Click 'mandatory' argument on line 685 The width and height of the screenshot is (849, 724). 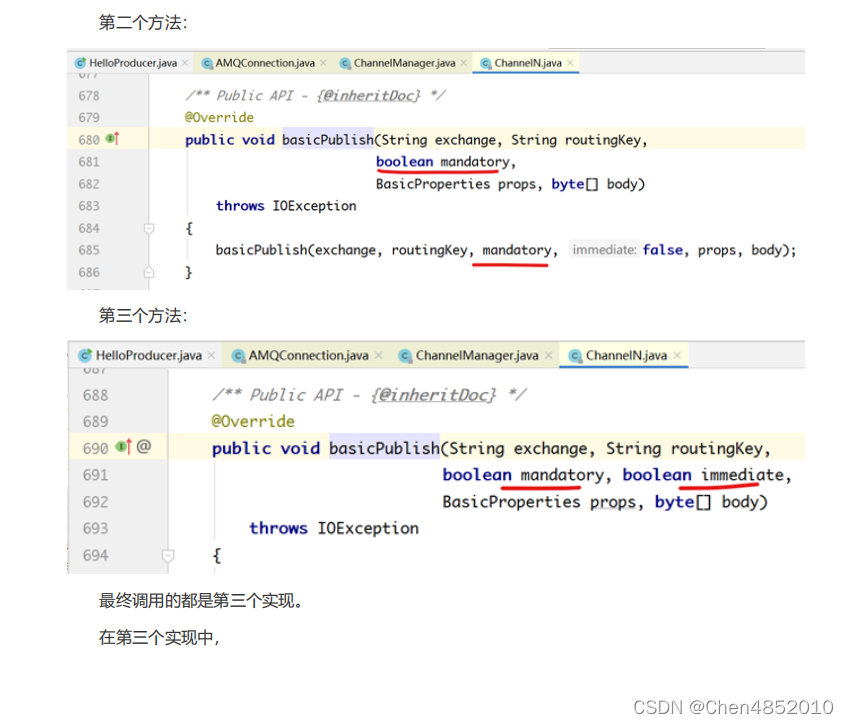point(517,250)
